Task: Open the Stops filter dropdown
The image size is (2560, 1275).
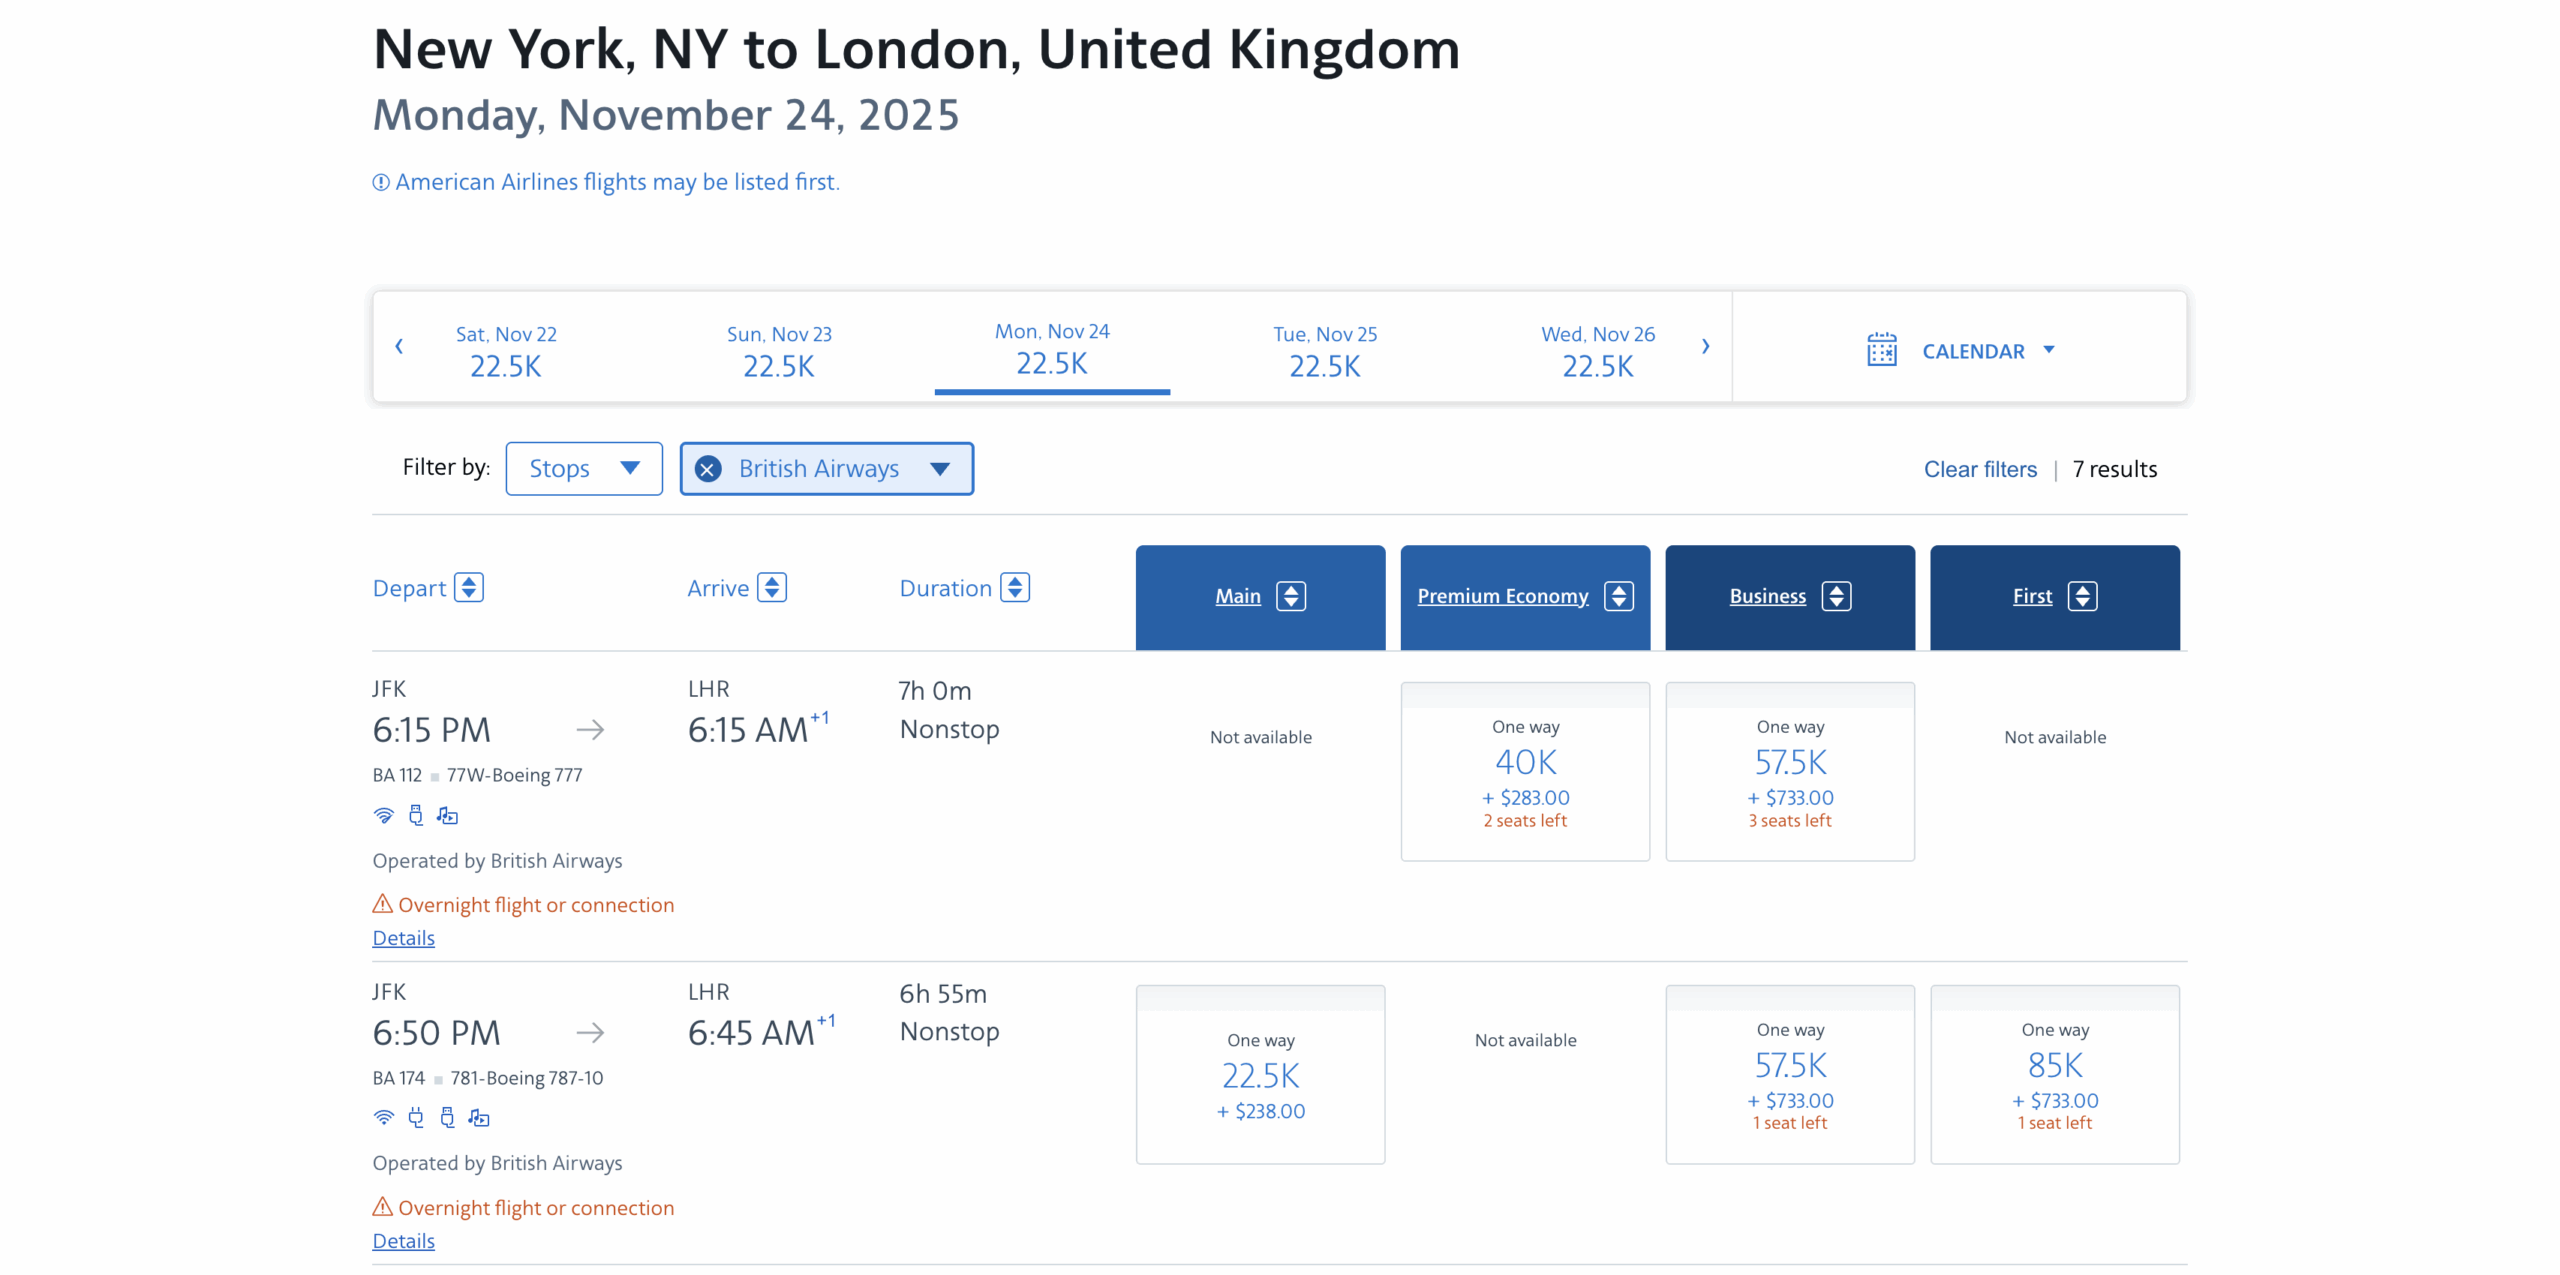Action: coord(584,468)
